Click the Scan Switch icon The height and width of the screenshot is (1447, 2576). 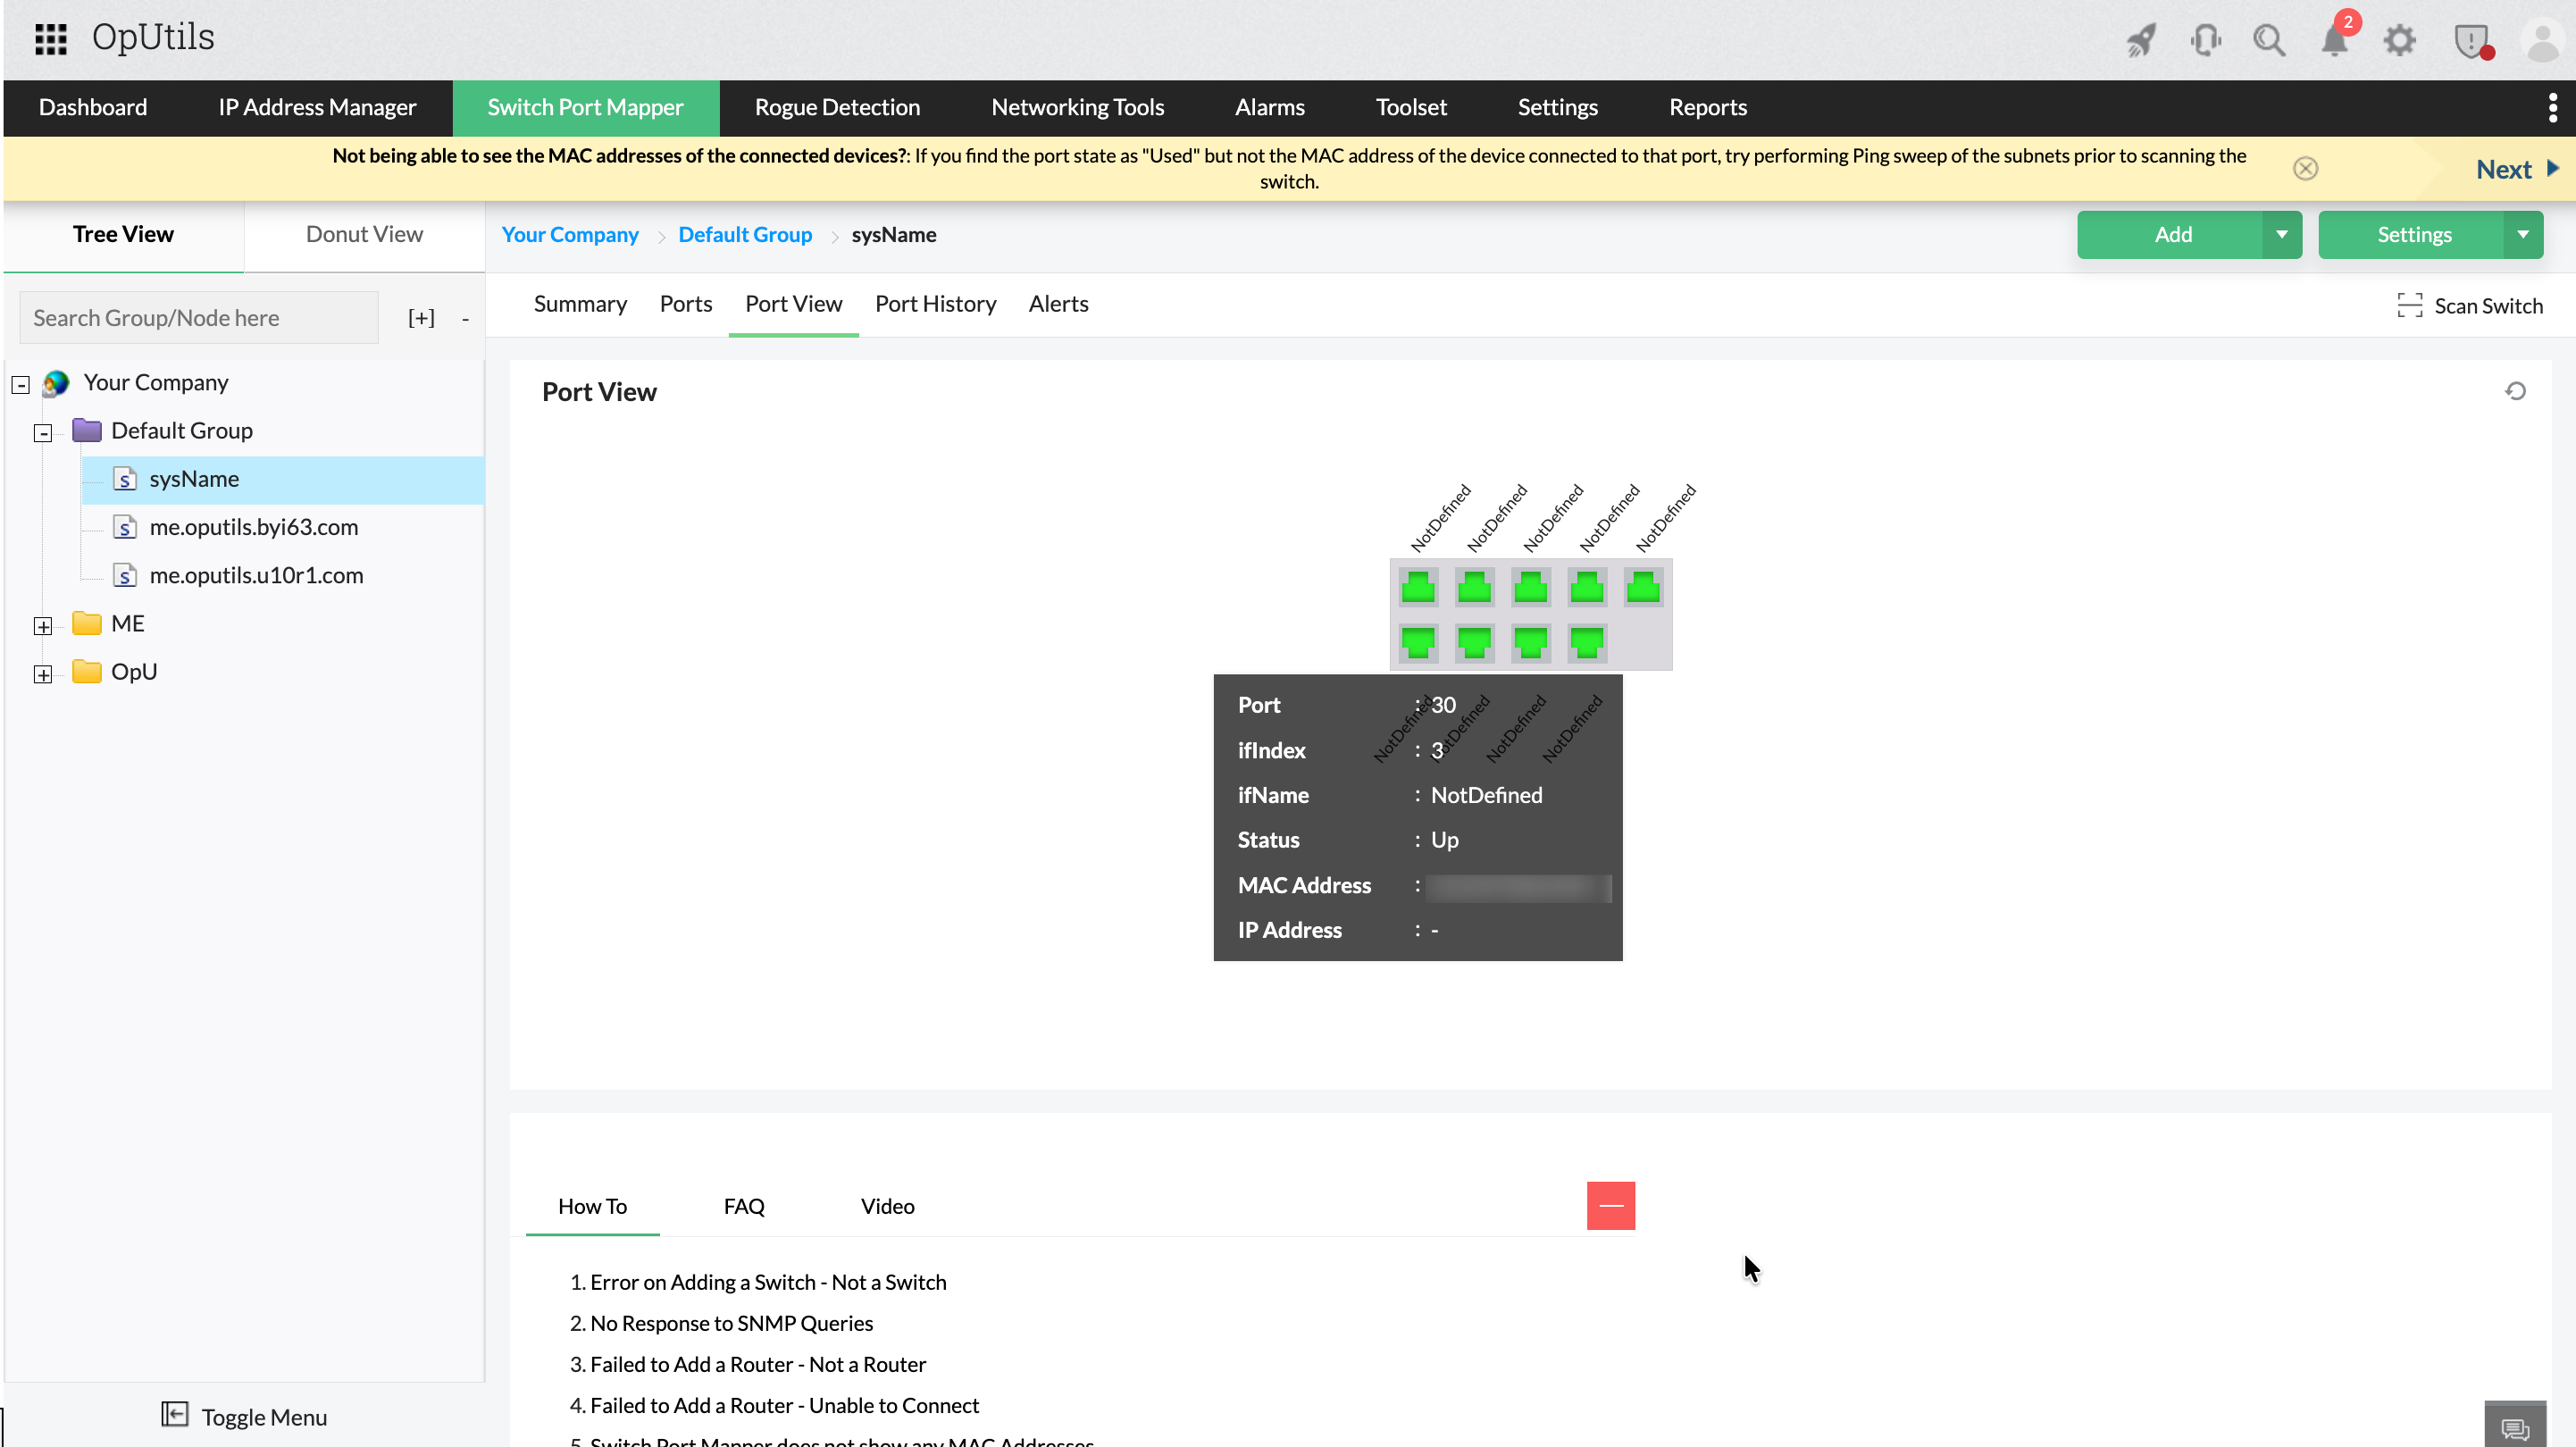pos(2409,305)
